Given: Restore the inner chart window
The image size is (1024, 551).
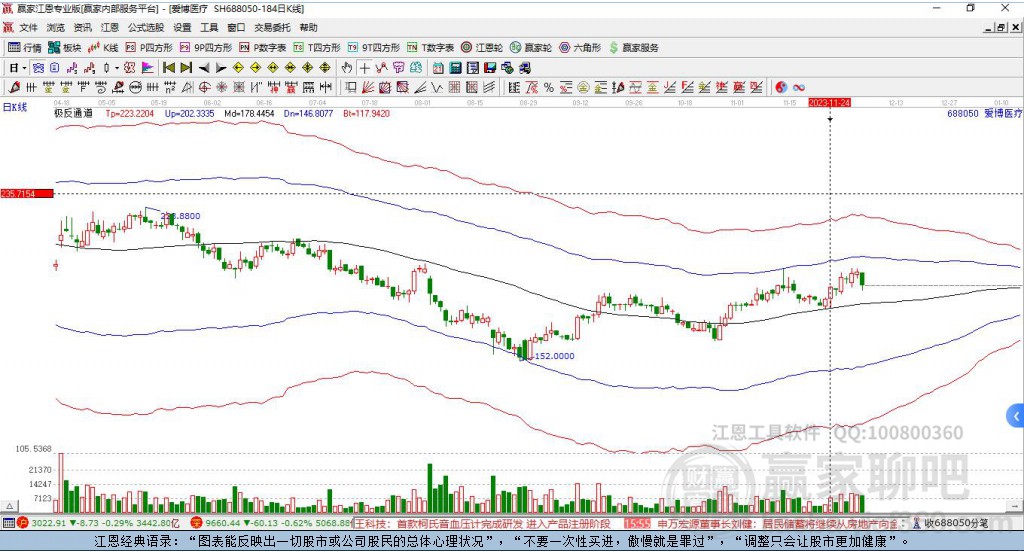Looking at the screenshot, I should point(1001,27).
